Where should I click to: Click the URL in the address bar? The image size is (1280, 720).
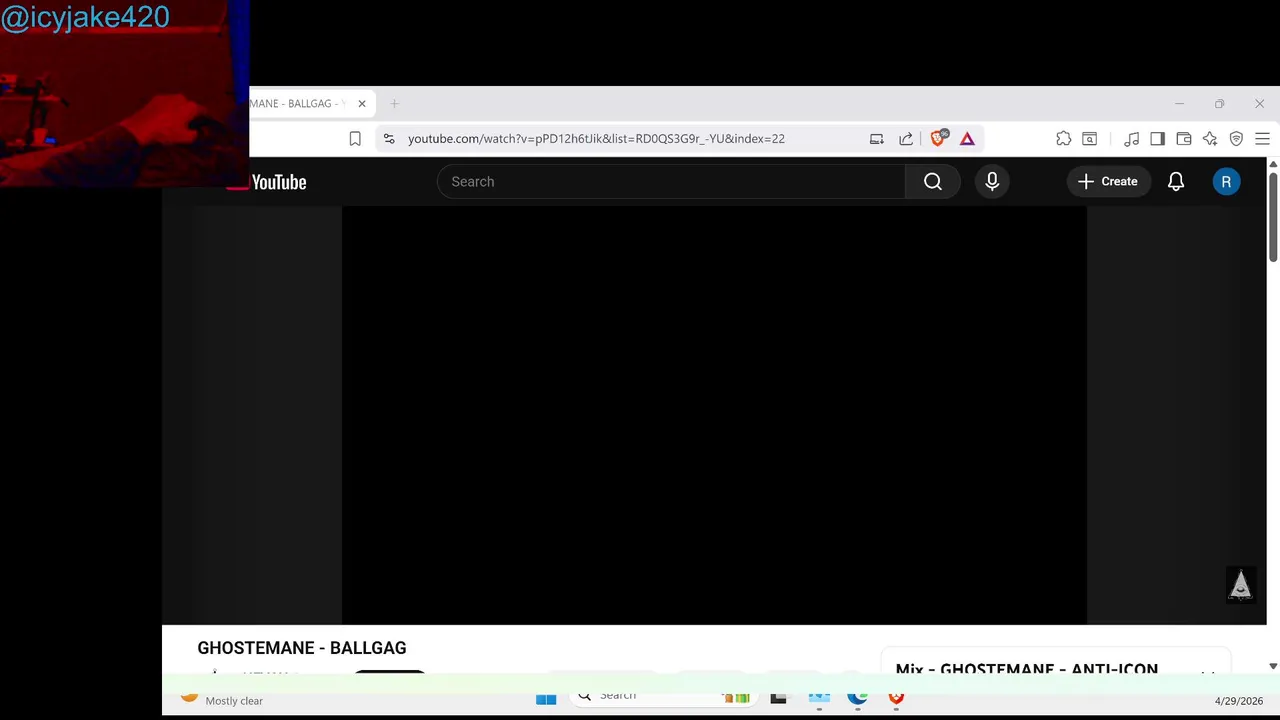click(x=596, y=139)
